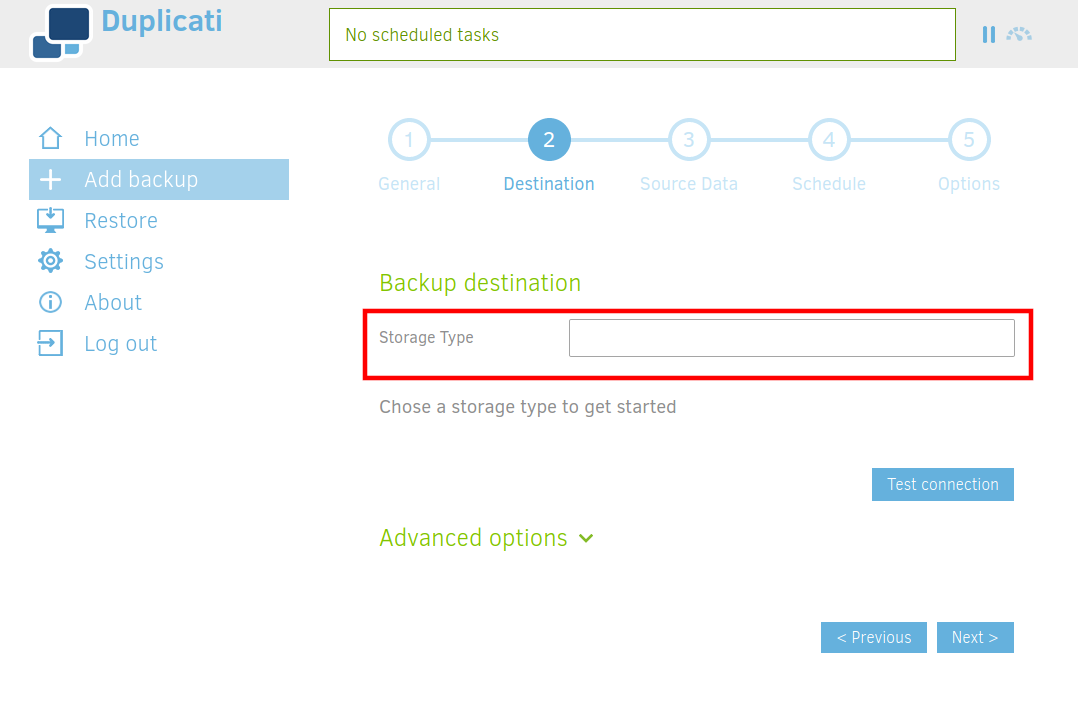1078x708 pixels.
Task: Open the Schedule step
Action: [828, 139]
